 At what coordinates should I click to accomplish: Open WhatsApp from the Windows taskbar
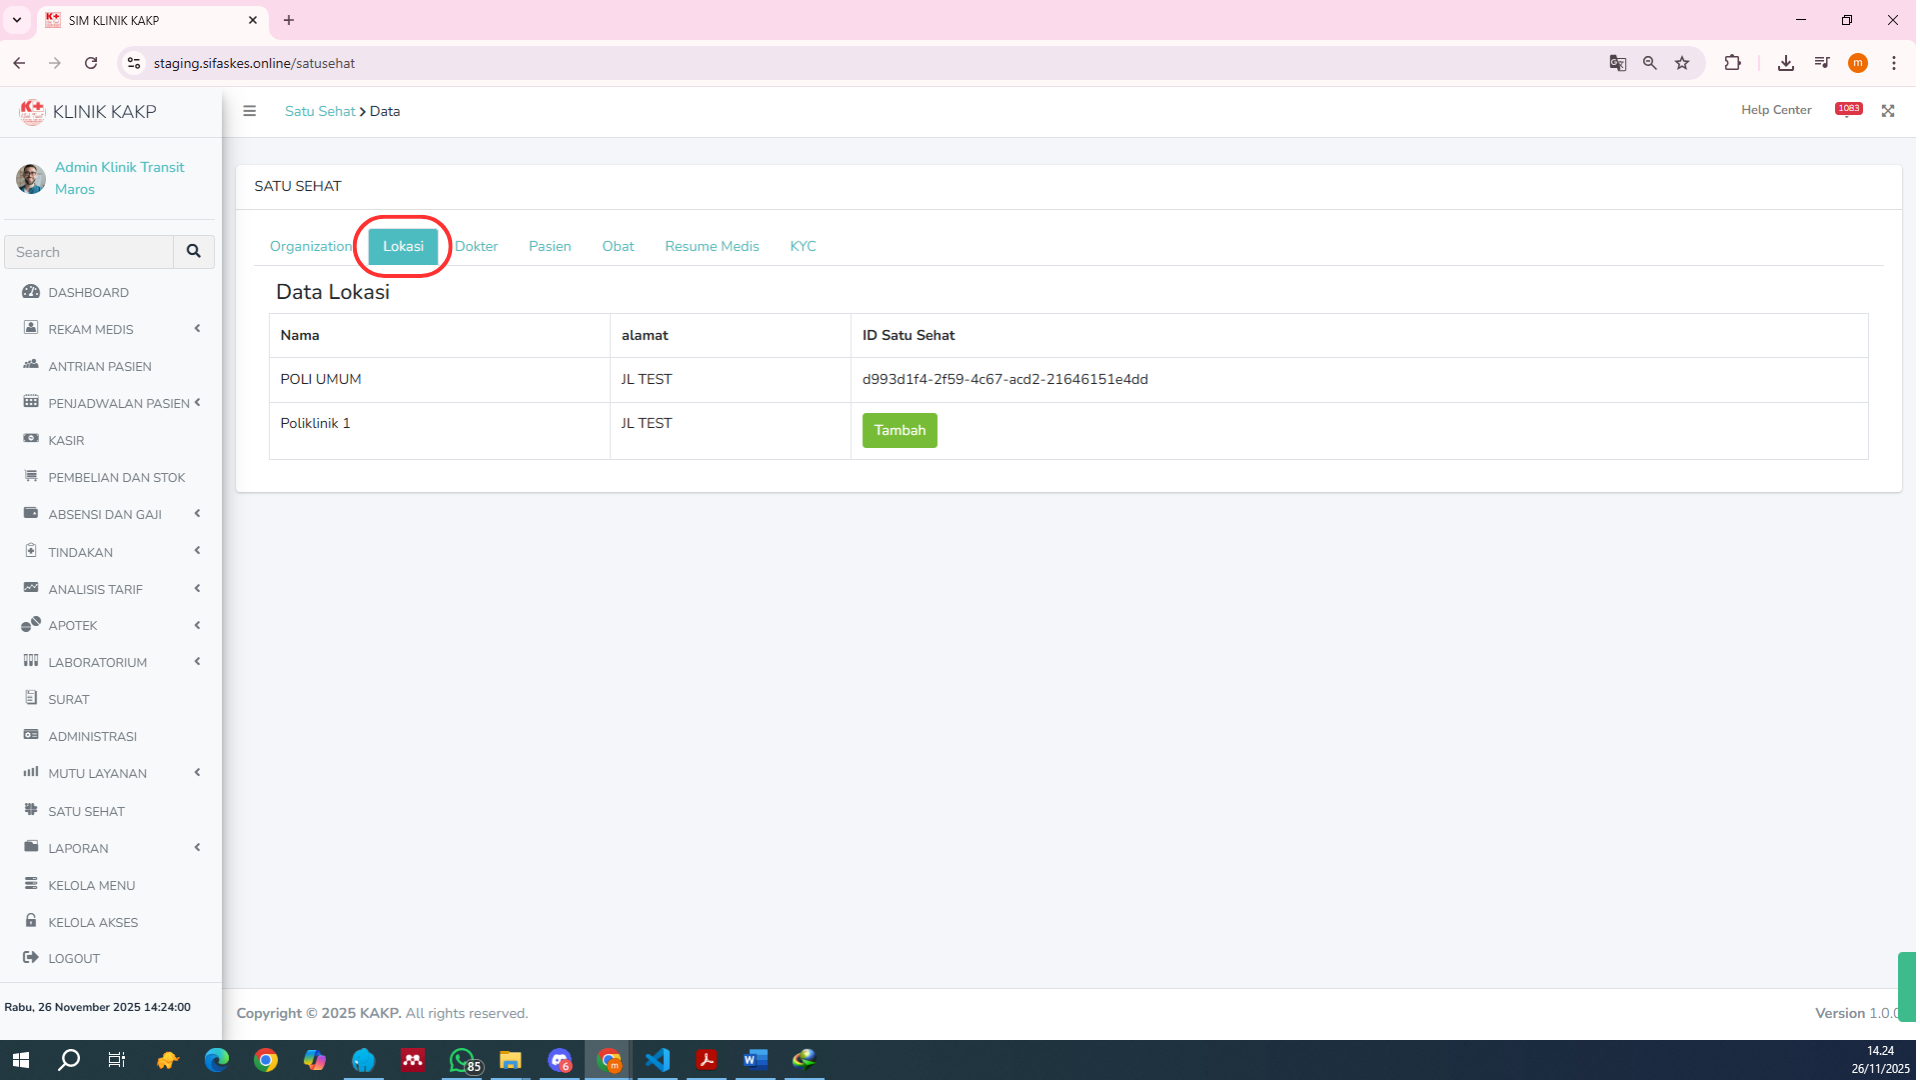coord(462,1060)
